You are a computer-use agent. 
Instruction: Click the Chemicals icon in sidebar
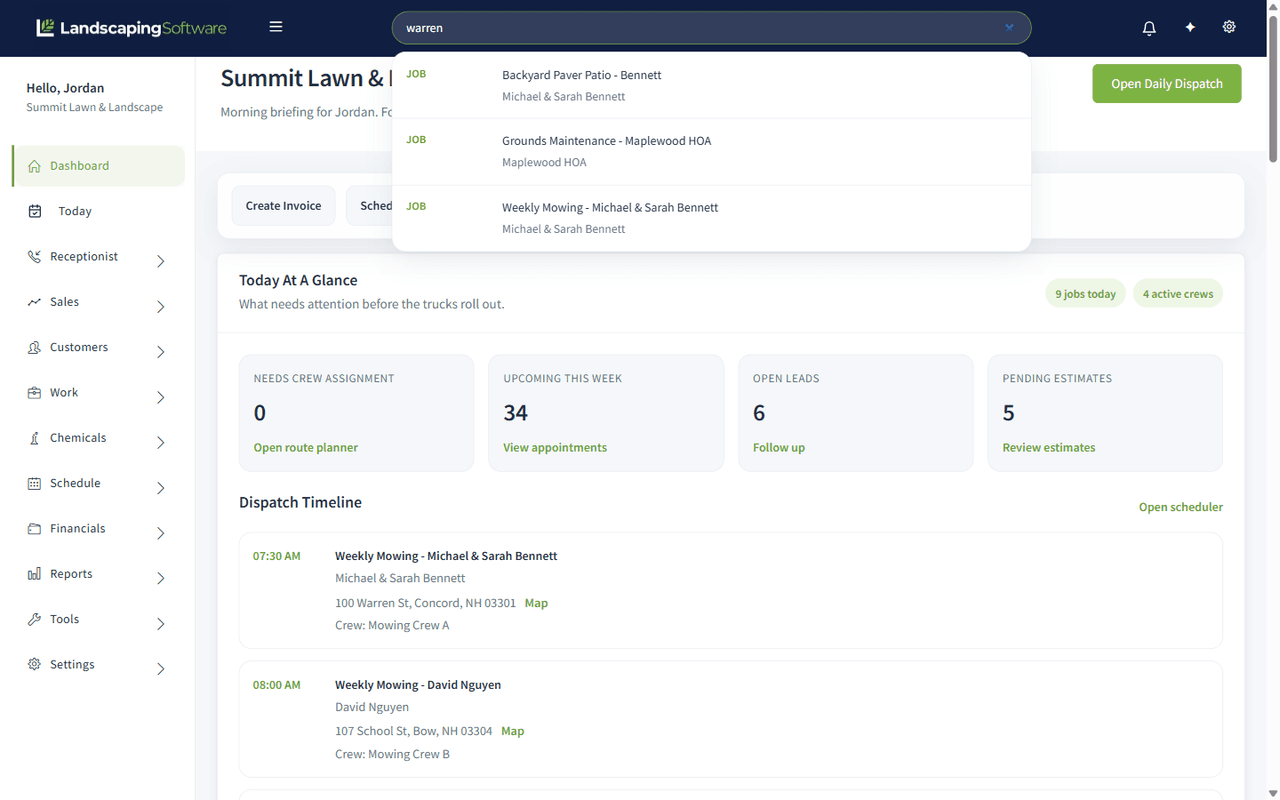(34, 438)
